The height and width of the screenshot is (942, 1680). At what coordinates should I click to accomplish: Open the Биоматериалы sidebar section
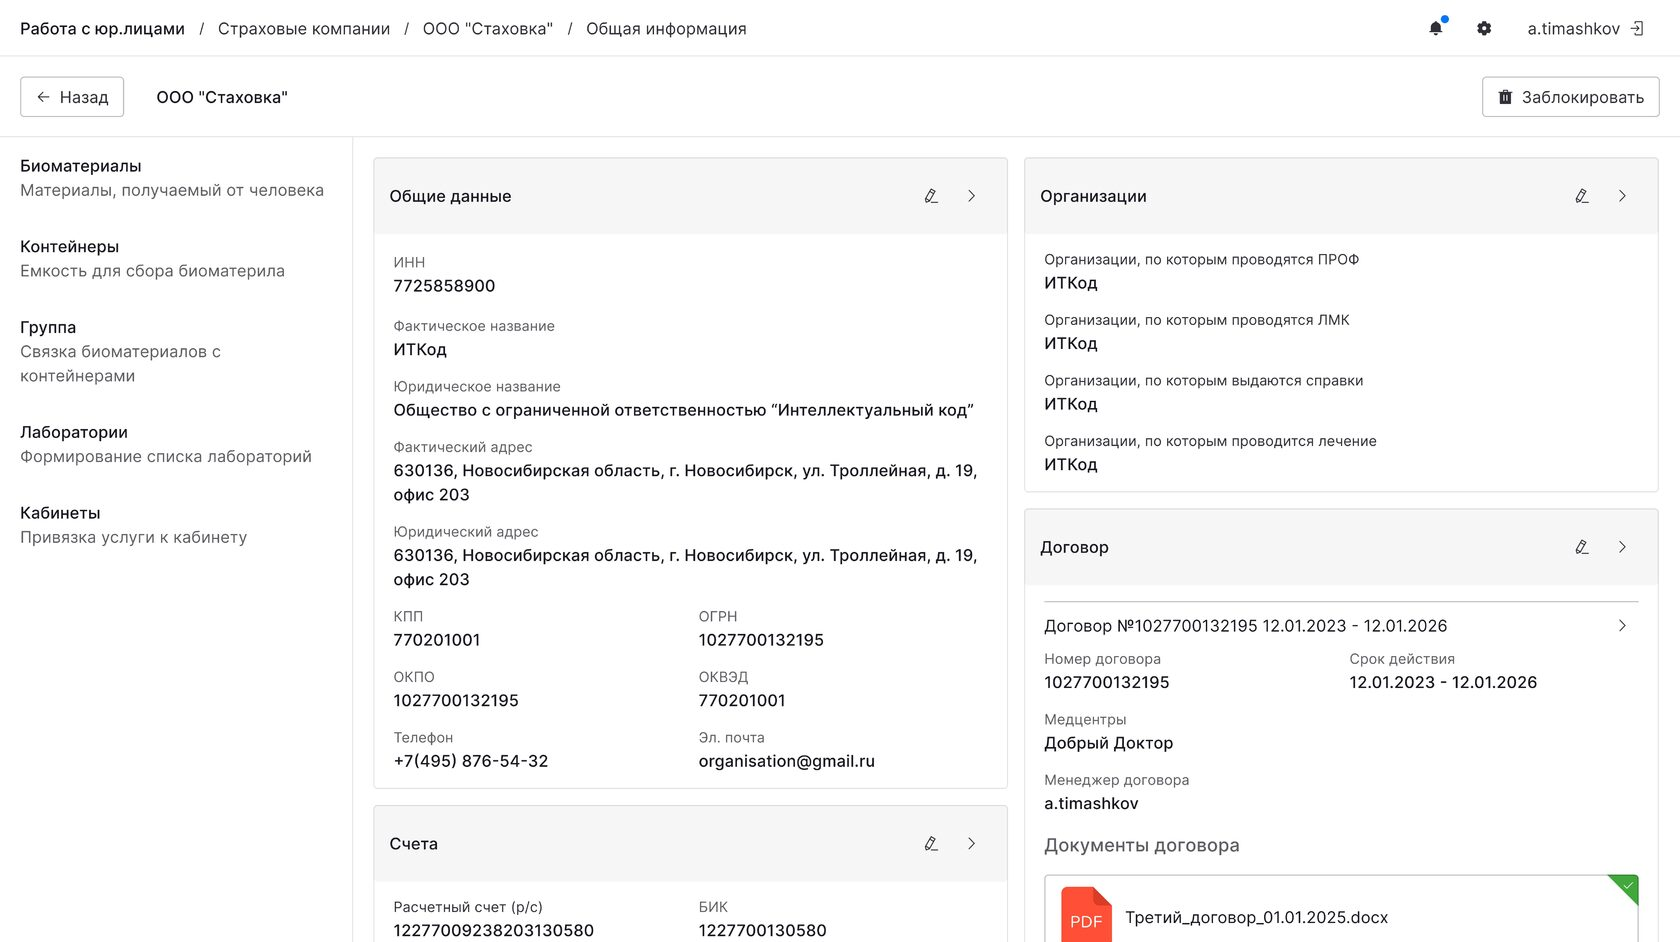[81, 166]
